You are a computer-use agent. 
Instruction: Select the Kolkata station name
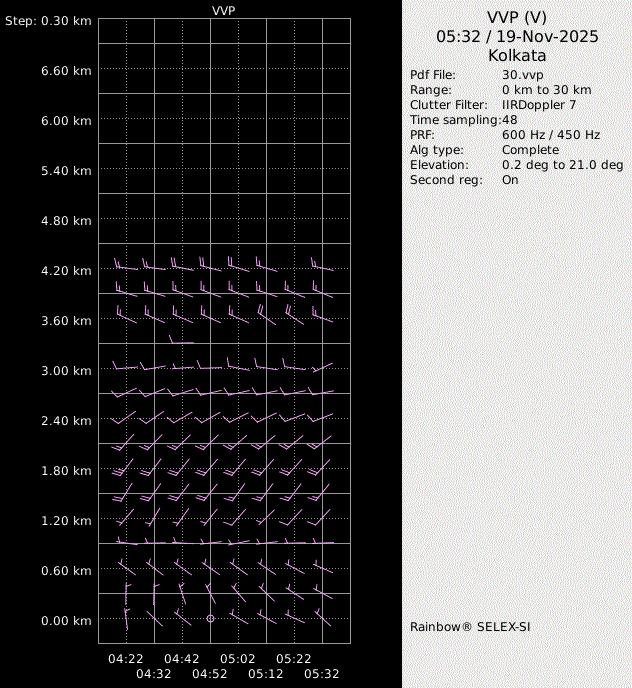517,55
